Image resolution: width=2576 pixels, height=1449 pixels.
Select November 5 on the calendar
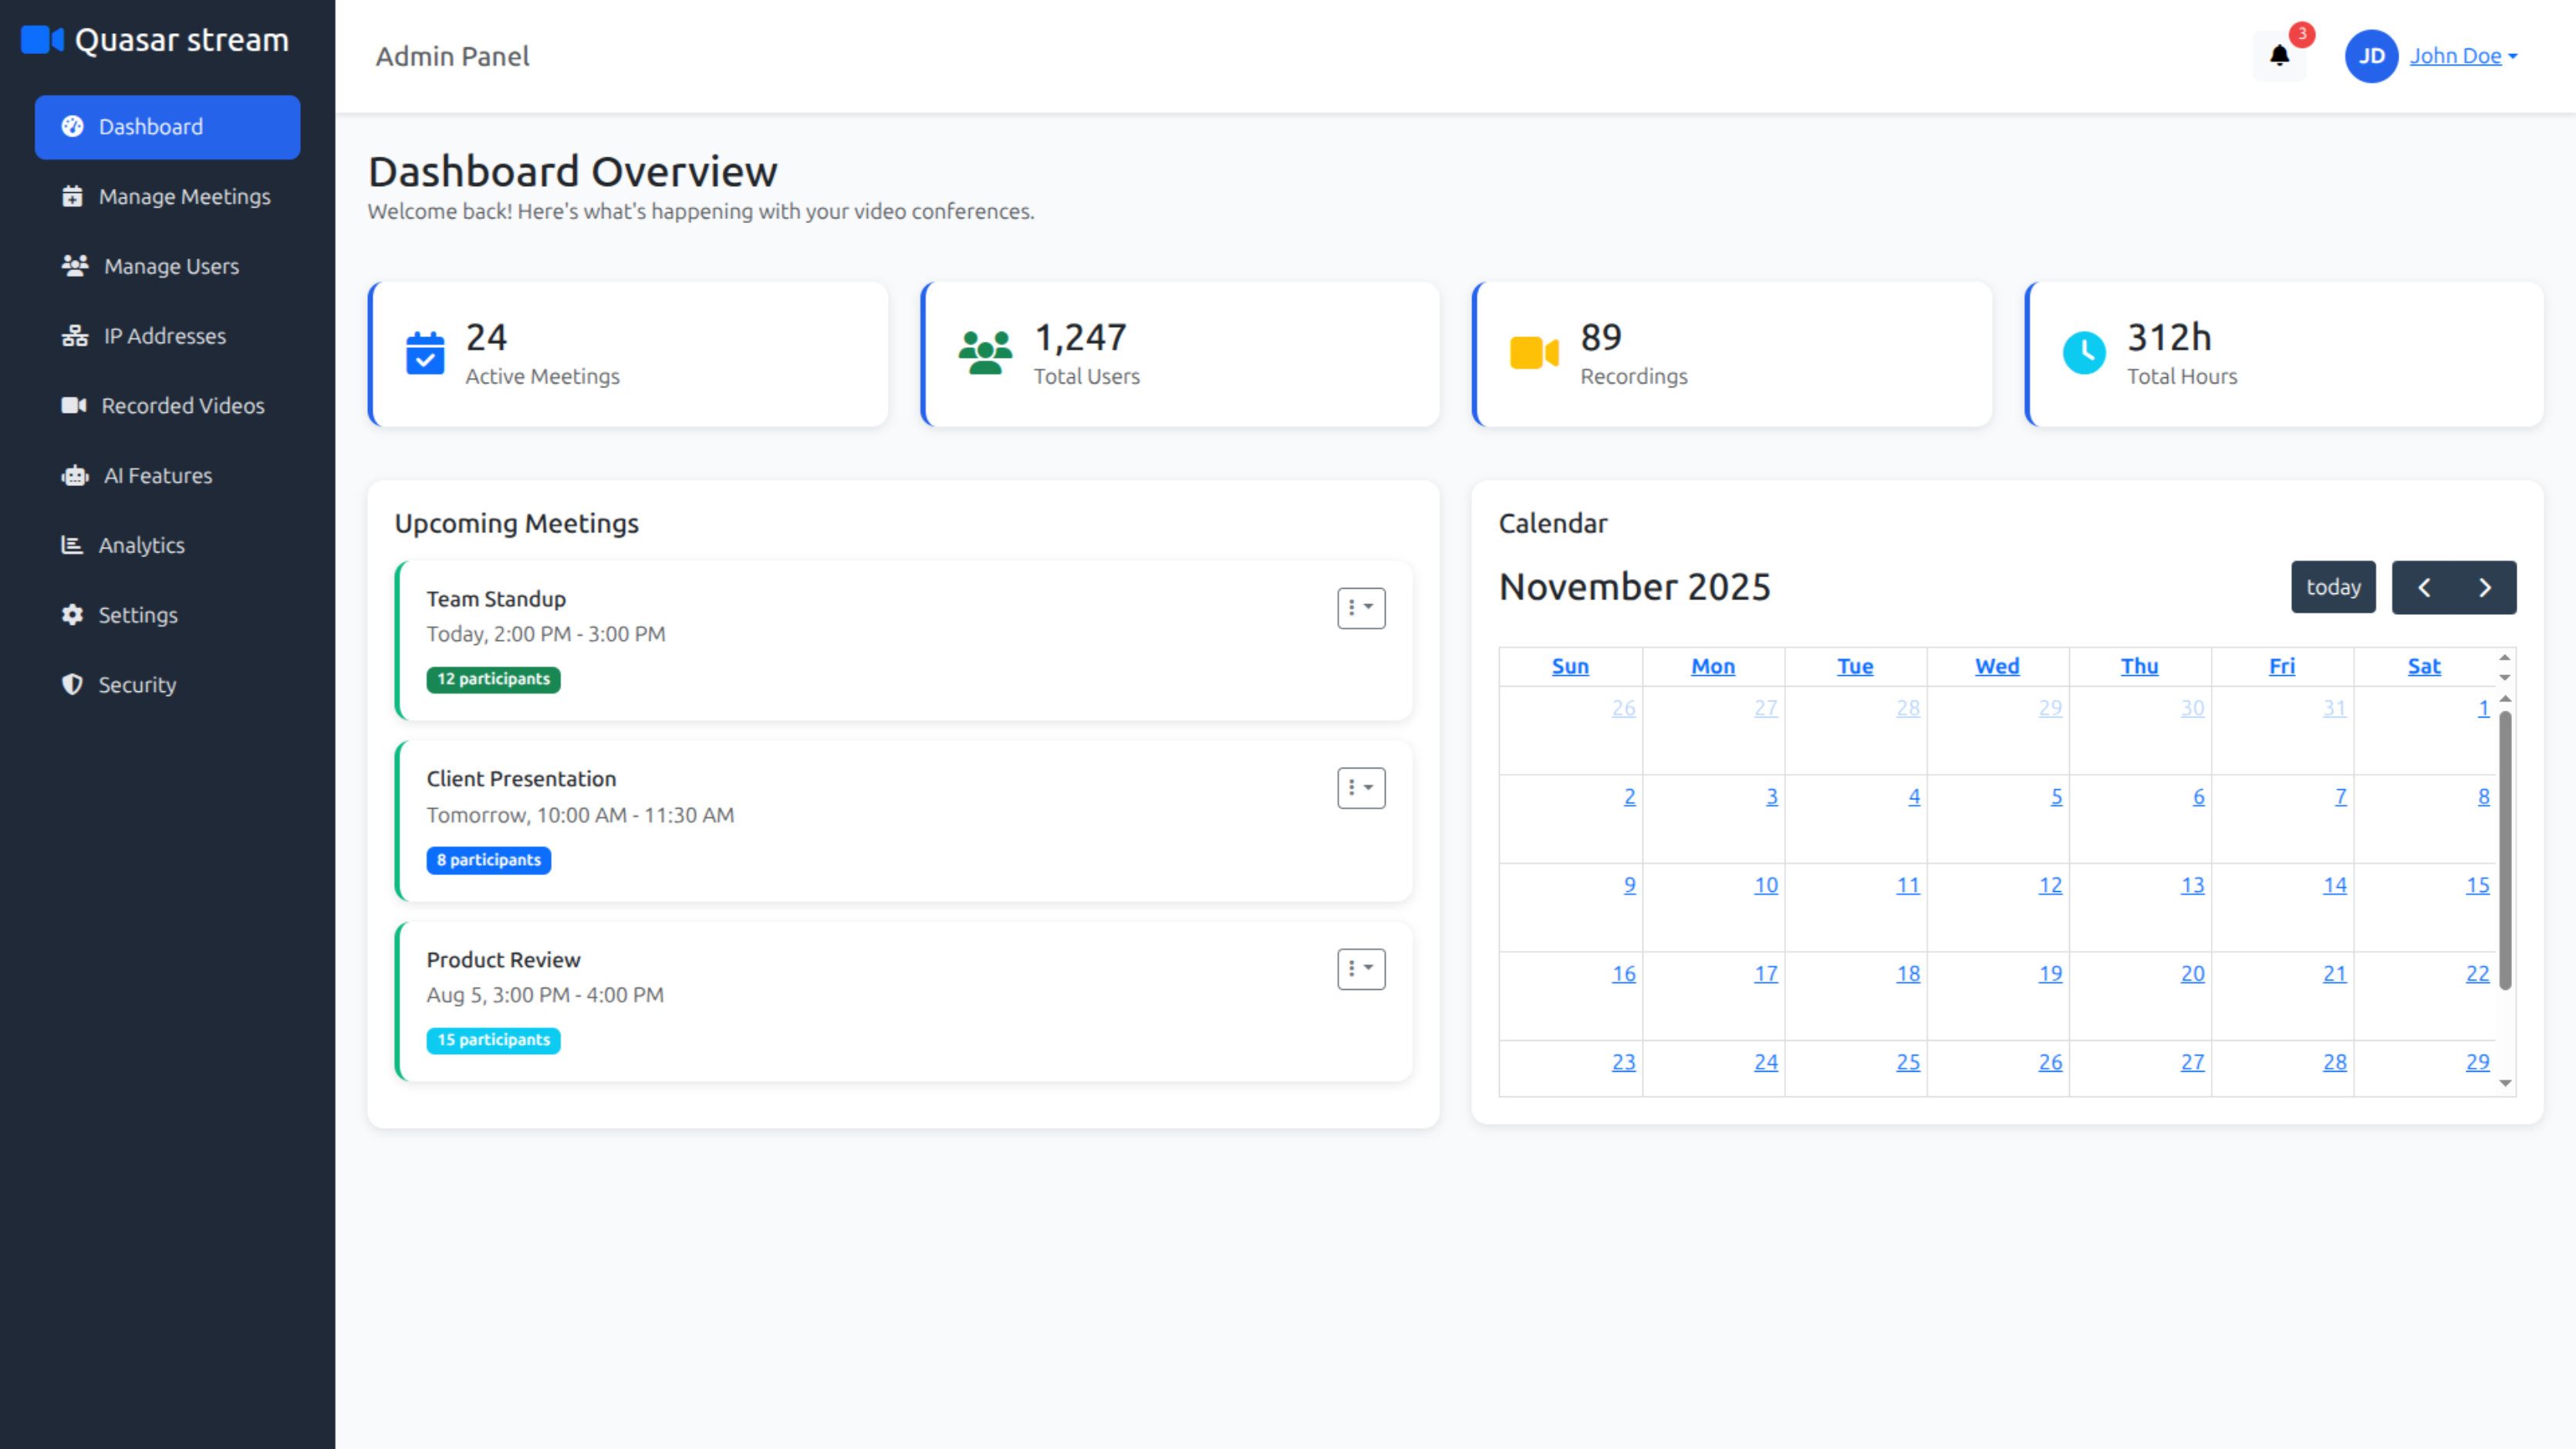pos(2056,797)
